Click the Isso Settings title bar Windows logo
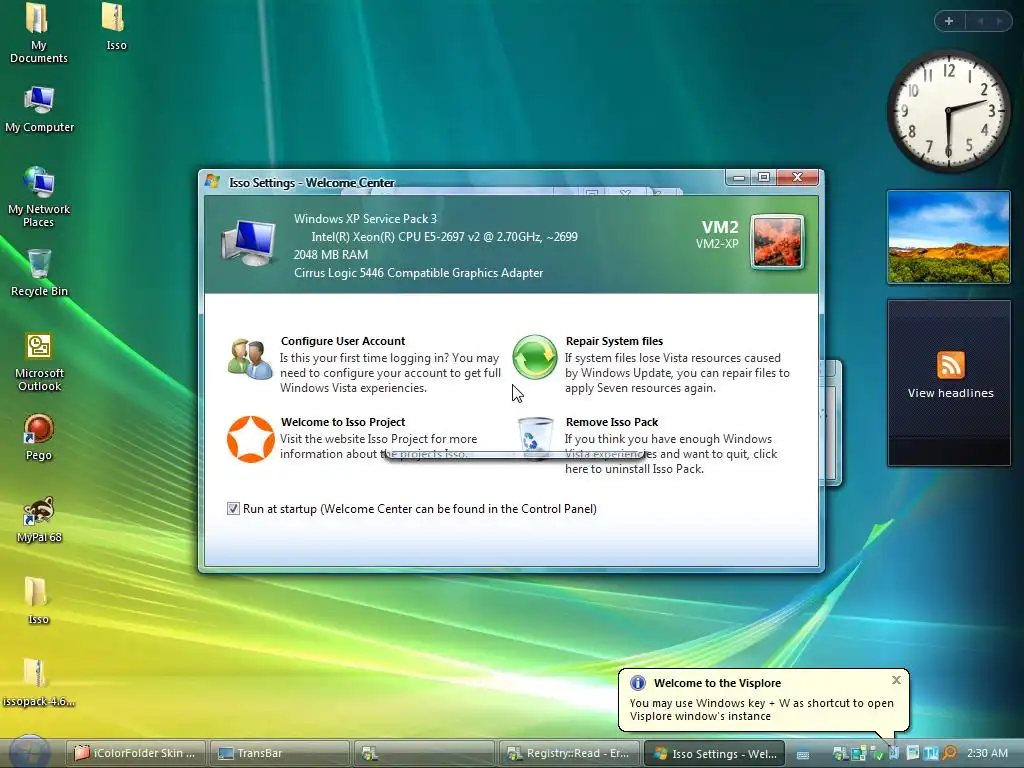The width and height of the screenshot is (1024, 768). click(x=212, y=182)
